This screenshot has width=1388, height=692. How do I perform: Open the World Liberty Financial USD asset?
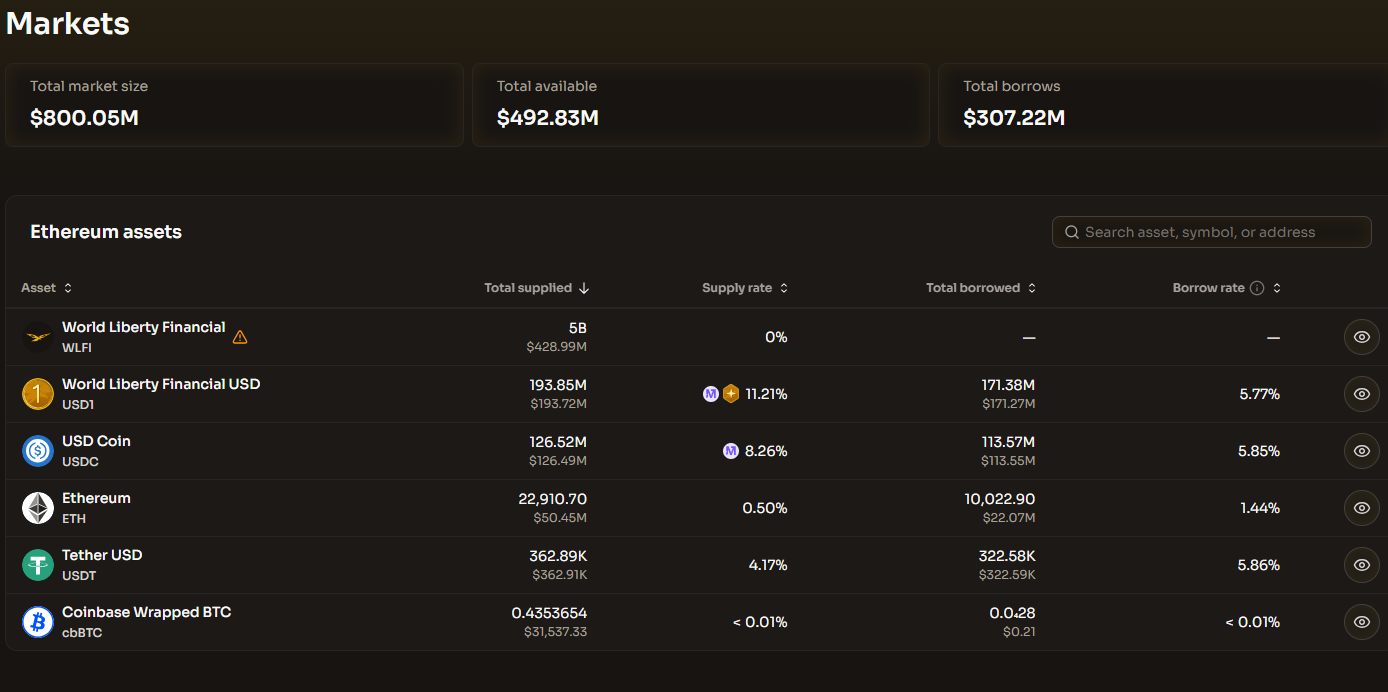pyautogui.click(x=161, y=385)
